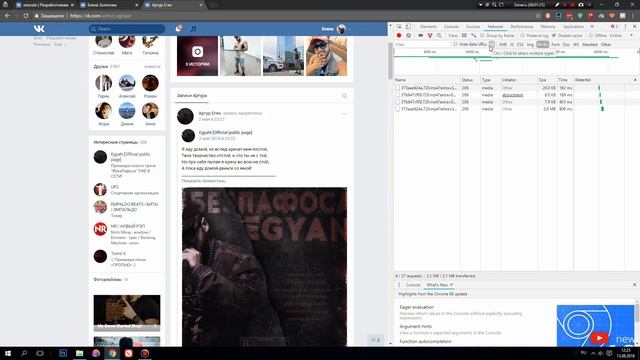Open the Console tab in bottom drawer
Image resolution: width=640 pixels, height=360 pixels.
(x=413, y=285)
